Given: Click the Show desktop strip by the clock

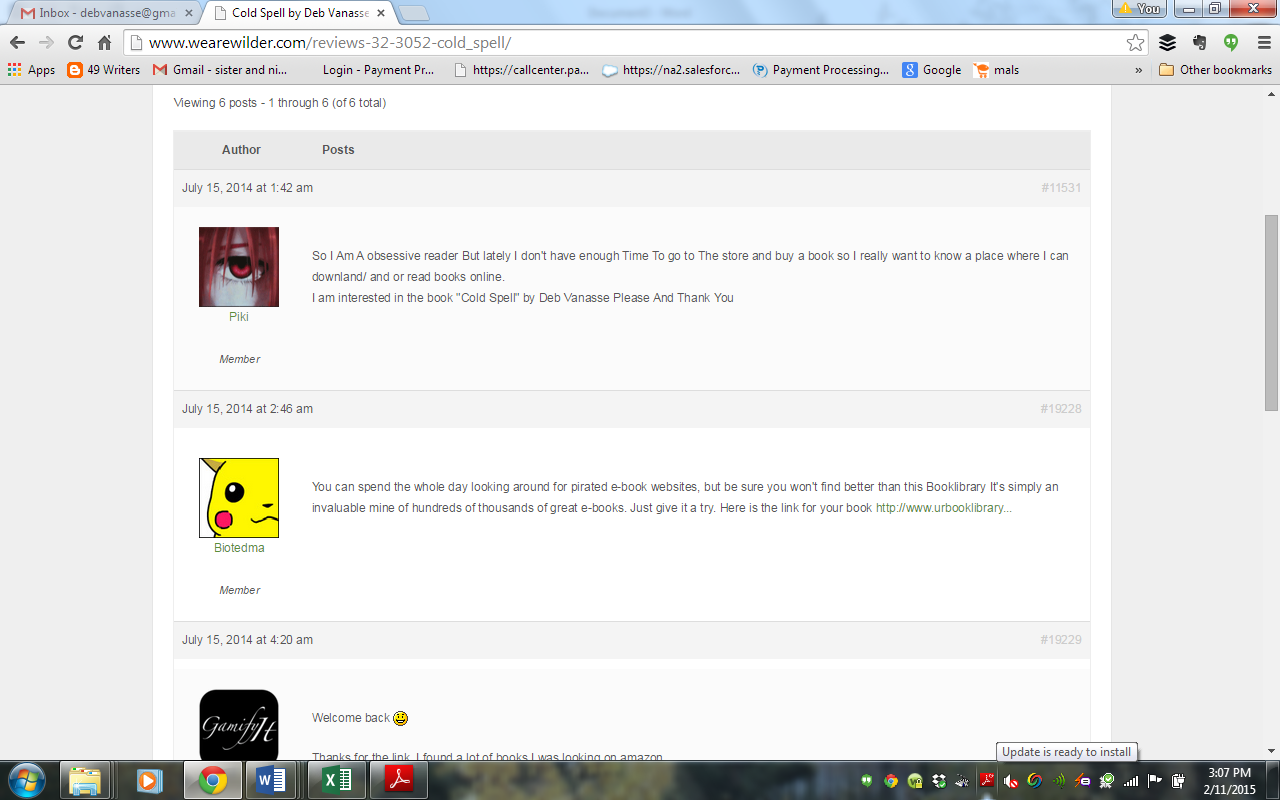Looking at the screenshot, I should pyautogui.click(x=1273, y=780).
